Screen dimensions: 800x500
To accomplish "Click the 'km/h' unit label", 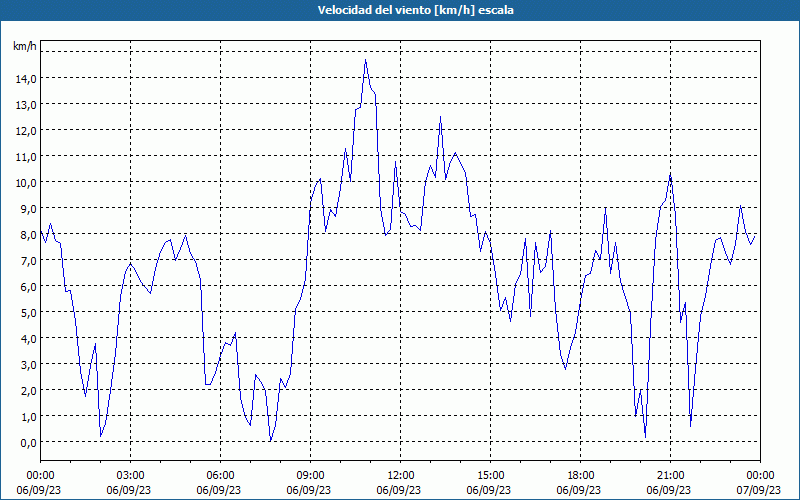I will [25, 46].
